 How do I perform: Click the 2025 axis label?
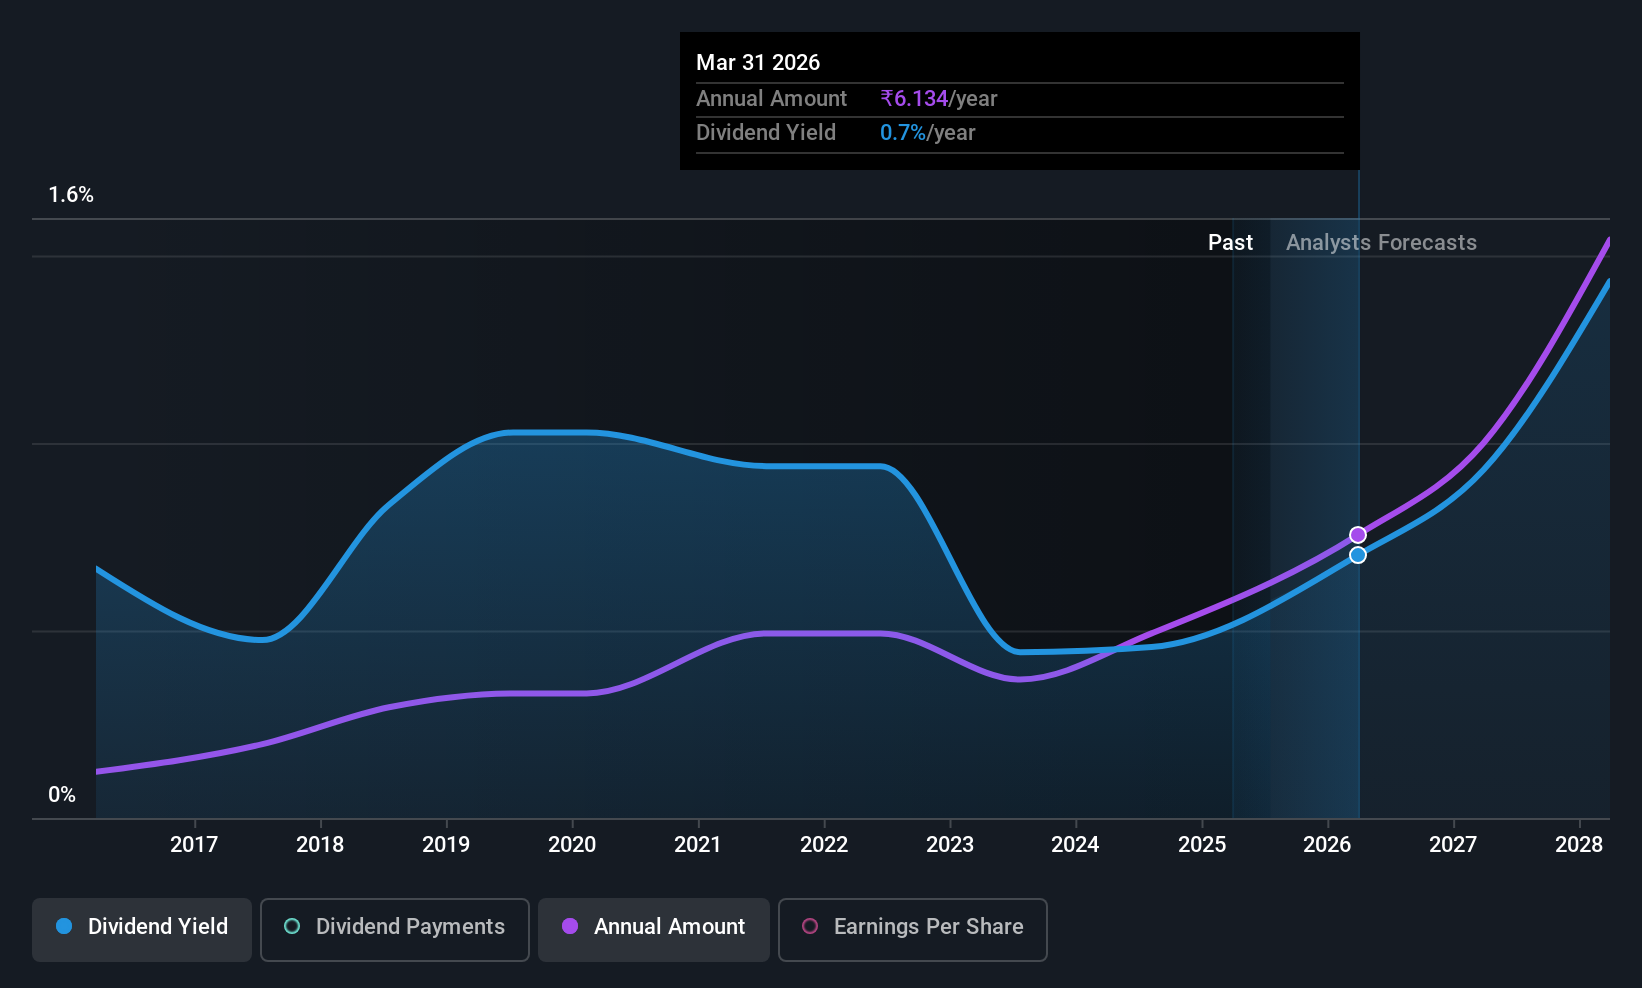[x=1202, y=845]
